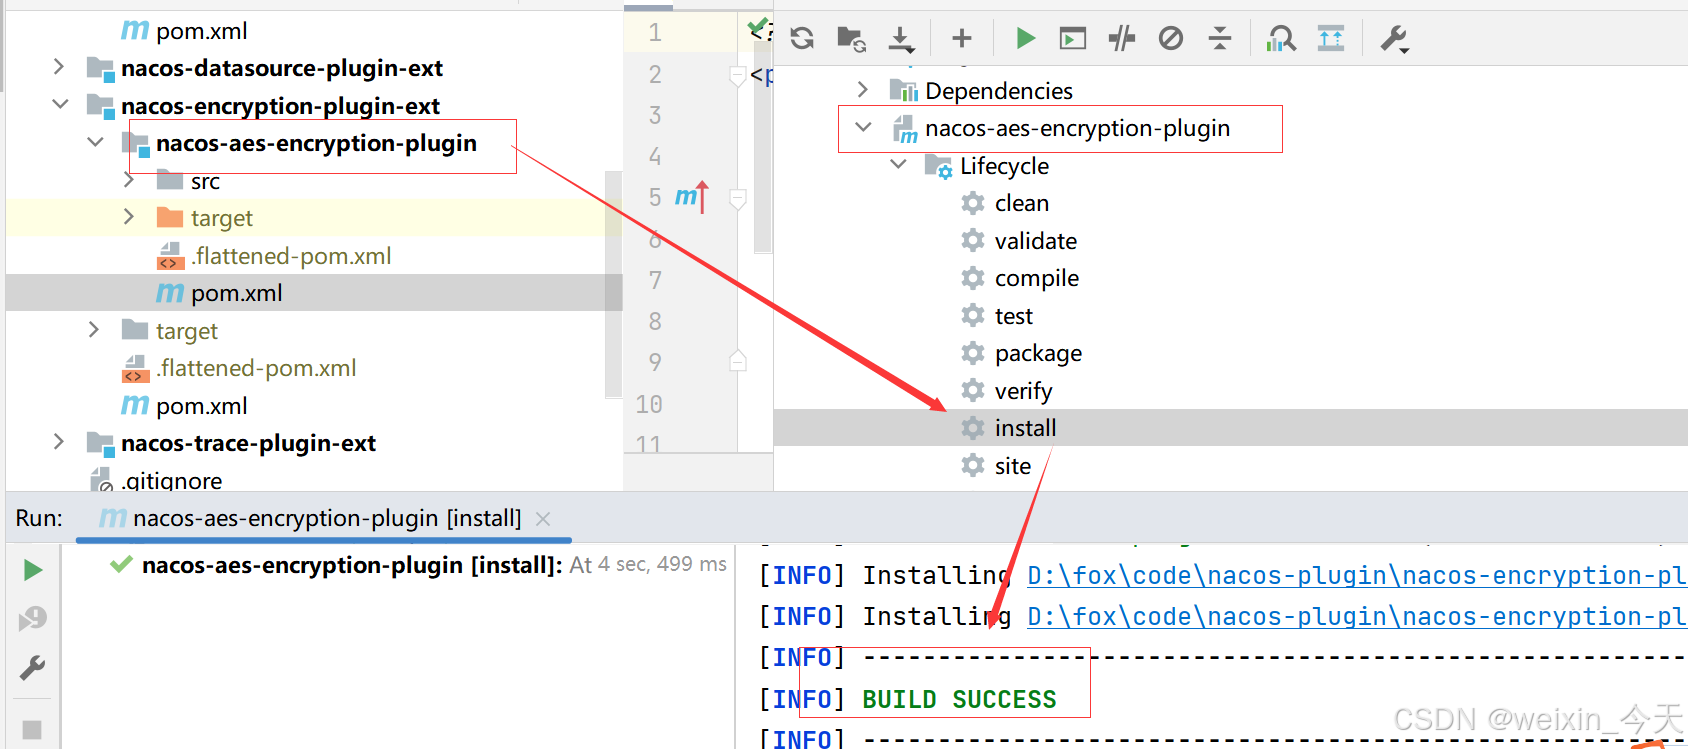Click Stop square icon in Run panel
The height and width of the screenshot is (749, 1688).
tap(32, 730)
